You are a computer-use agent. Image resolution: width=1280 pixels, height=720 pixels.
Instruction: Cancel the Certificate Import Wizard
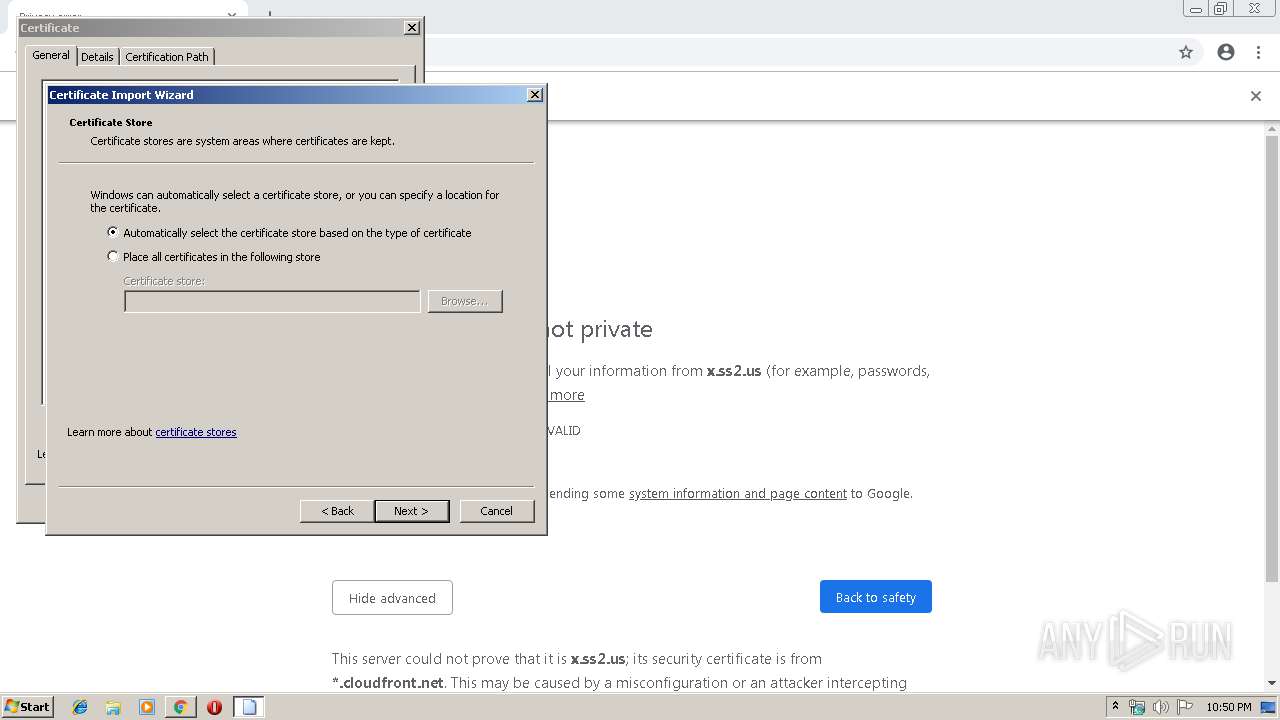[497, 511]
